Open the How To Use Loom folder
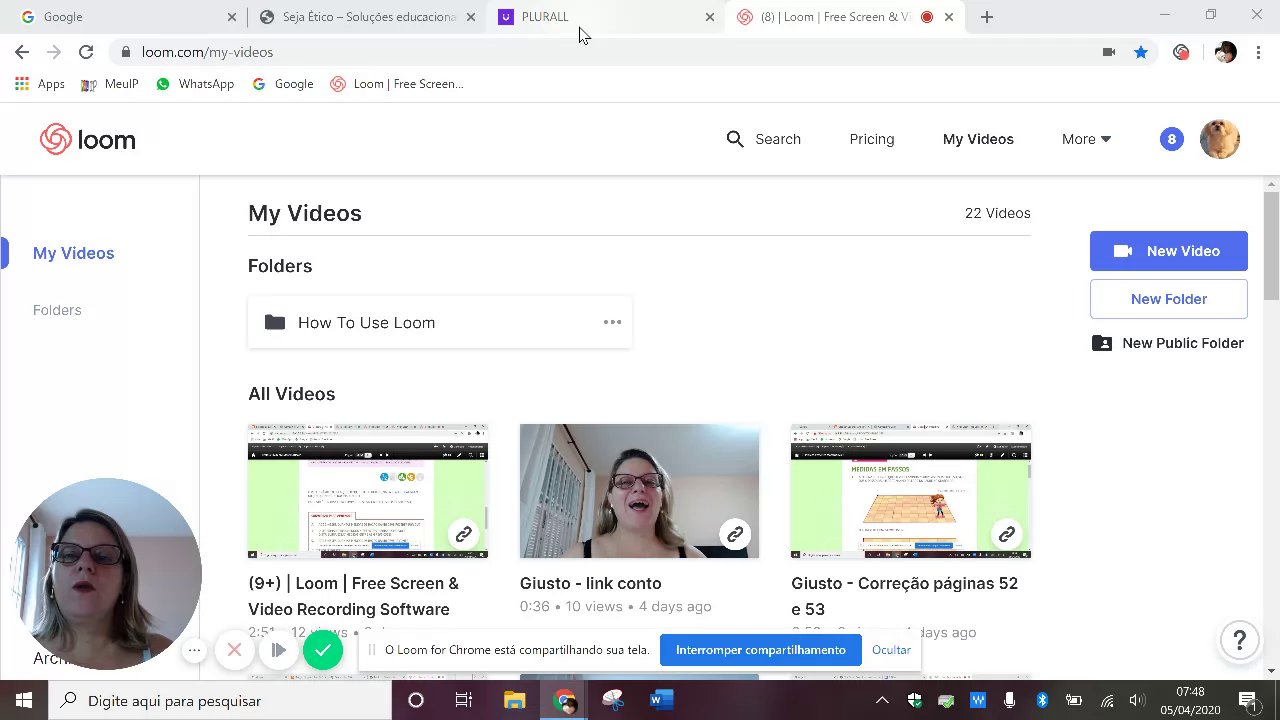The height and width of the screenshot is (720, 1280). 440,322
